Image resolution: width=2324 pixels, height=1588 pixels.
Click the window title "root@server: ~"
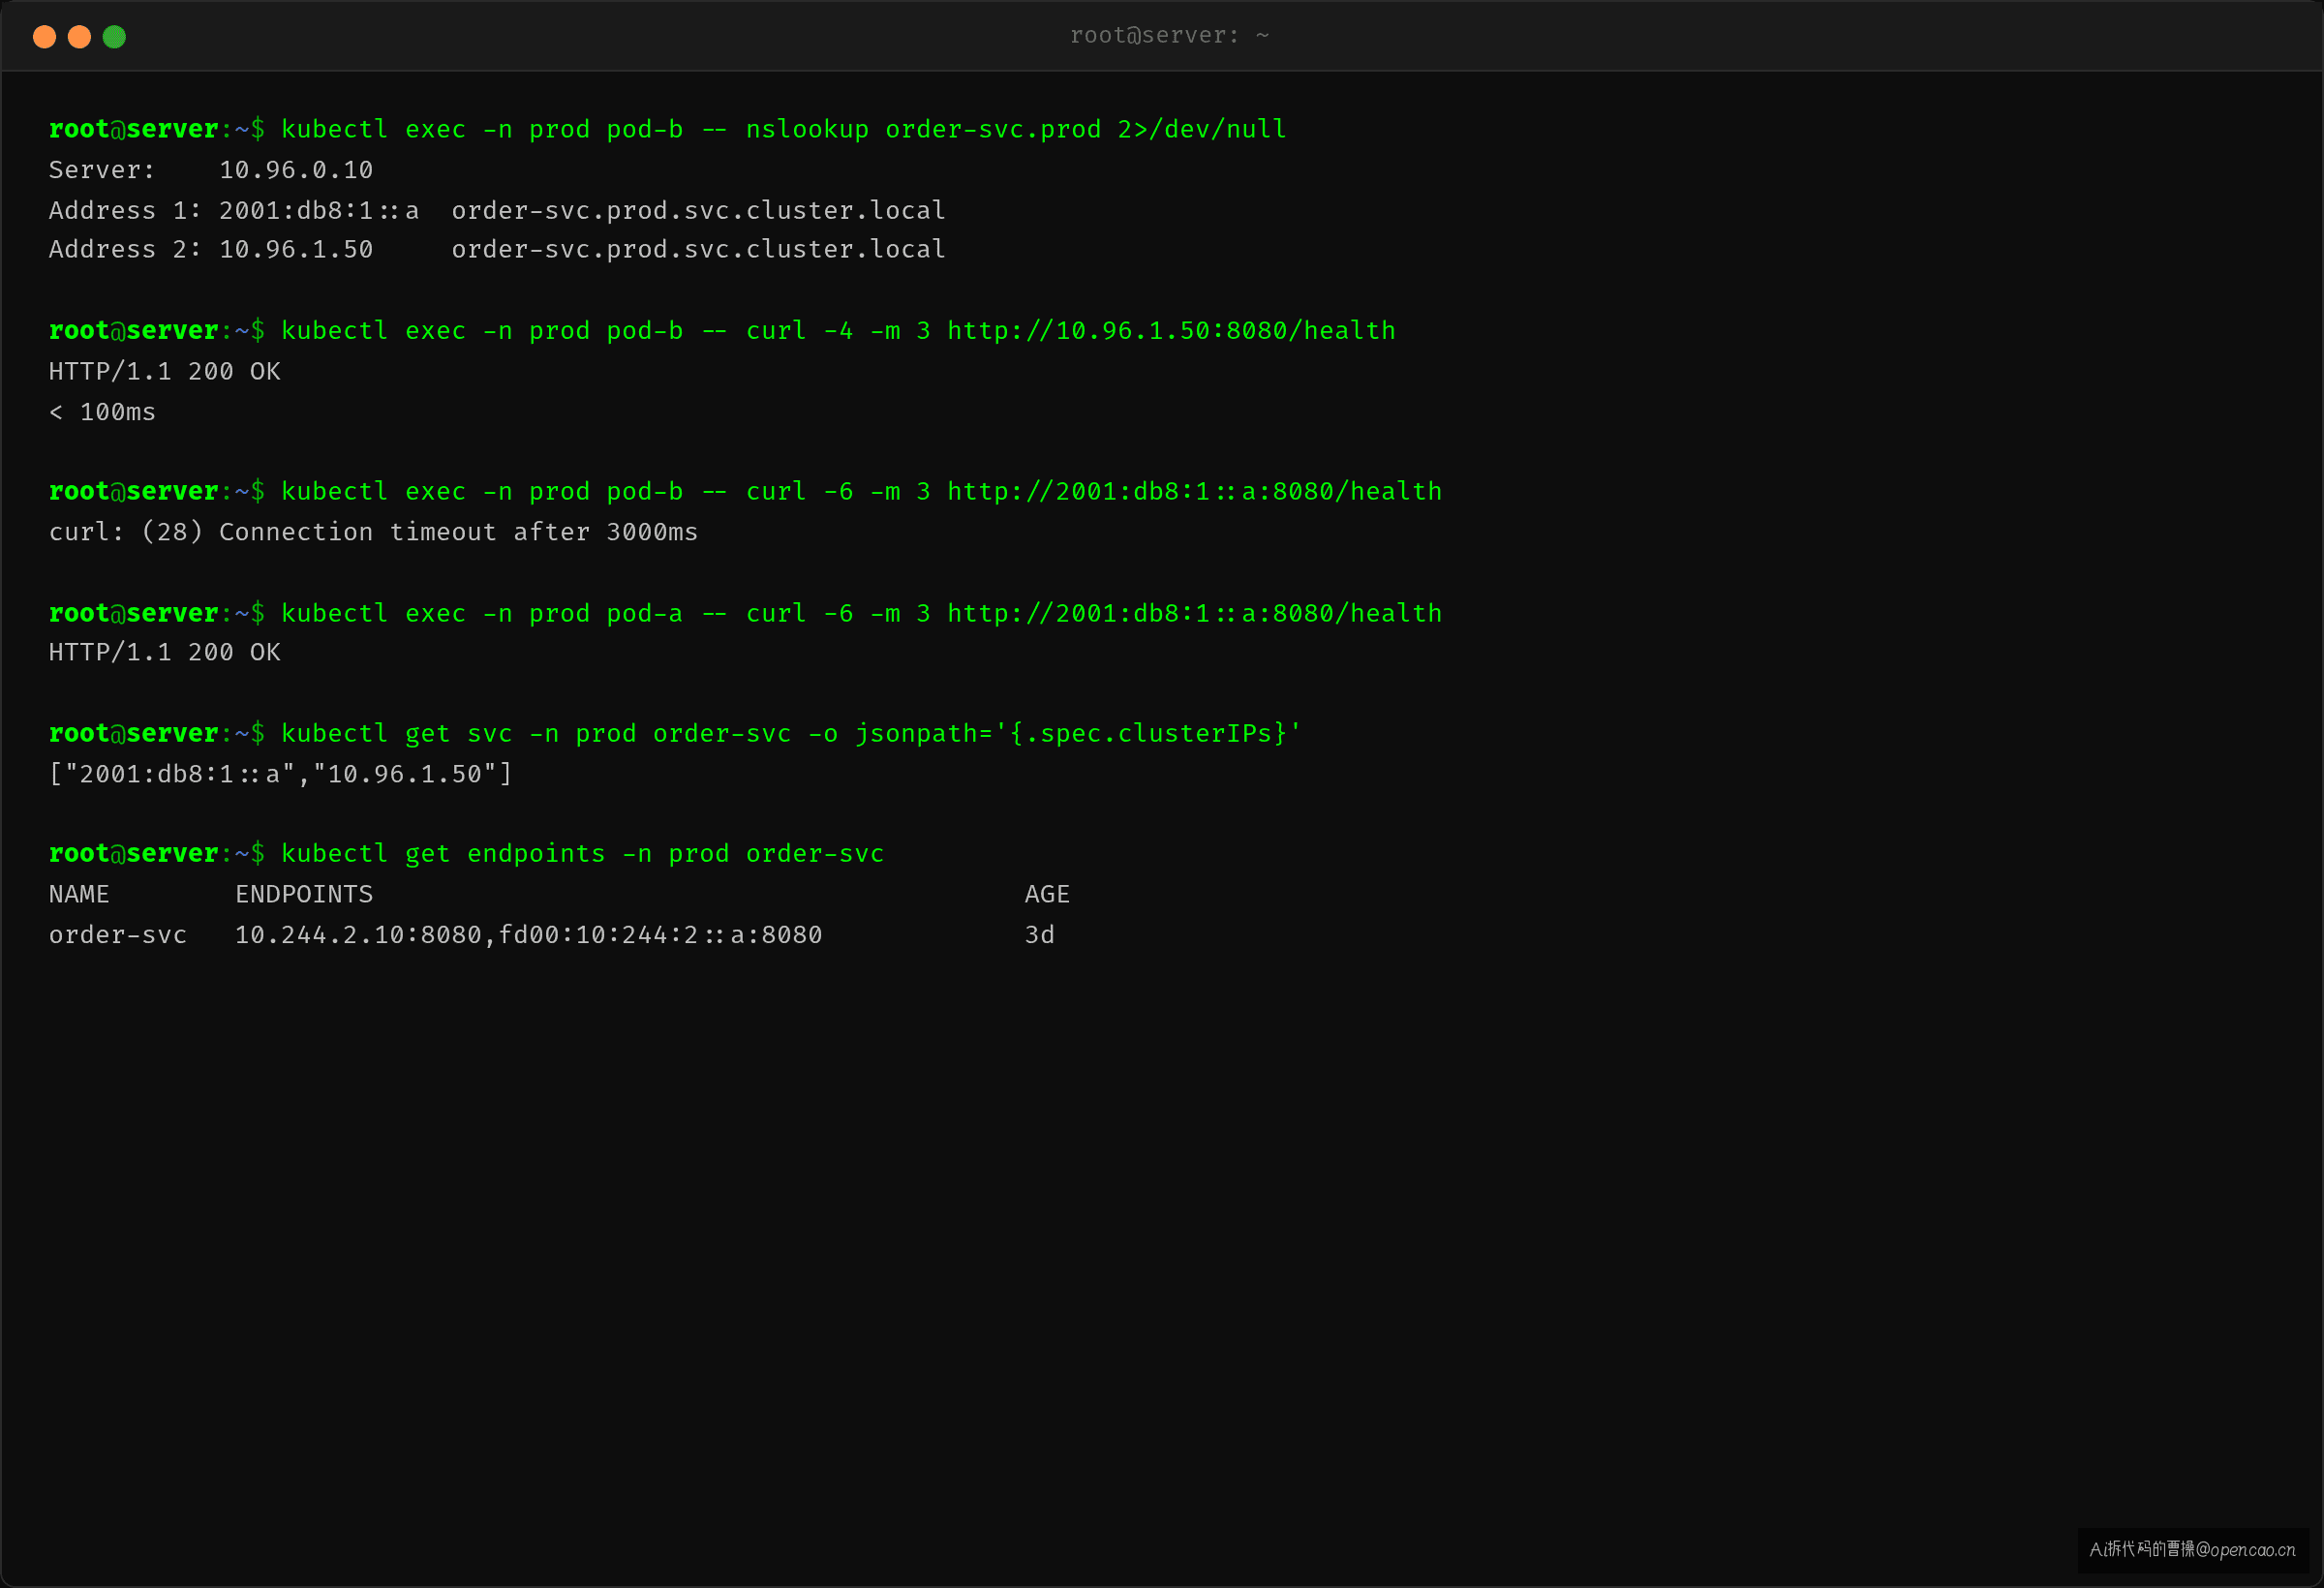point(1169,36)
